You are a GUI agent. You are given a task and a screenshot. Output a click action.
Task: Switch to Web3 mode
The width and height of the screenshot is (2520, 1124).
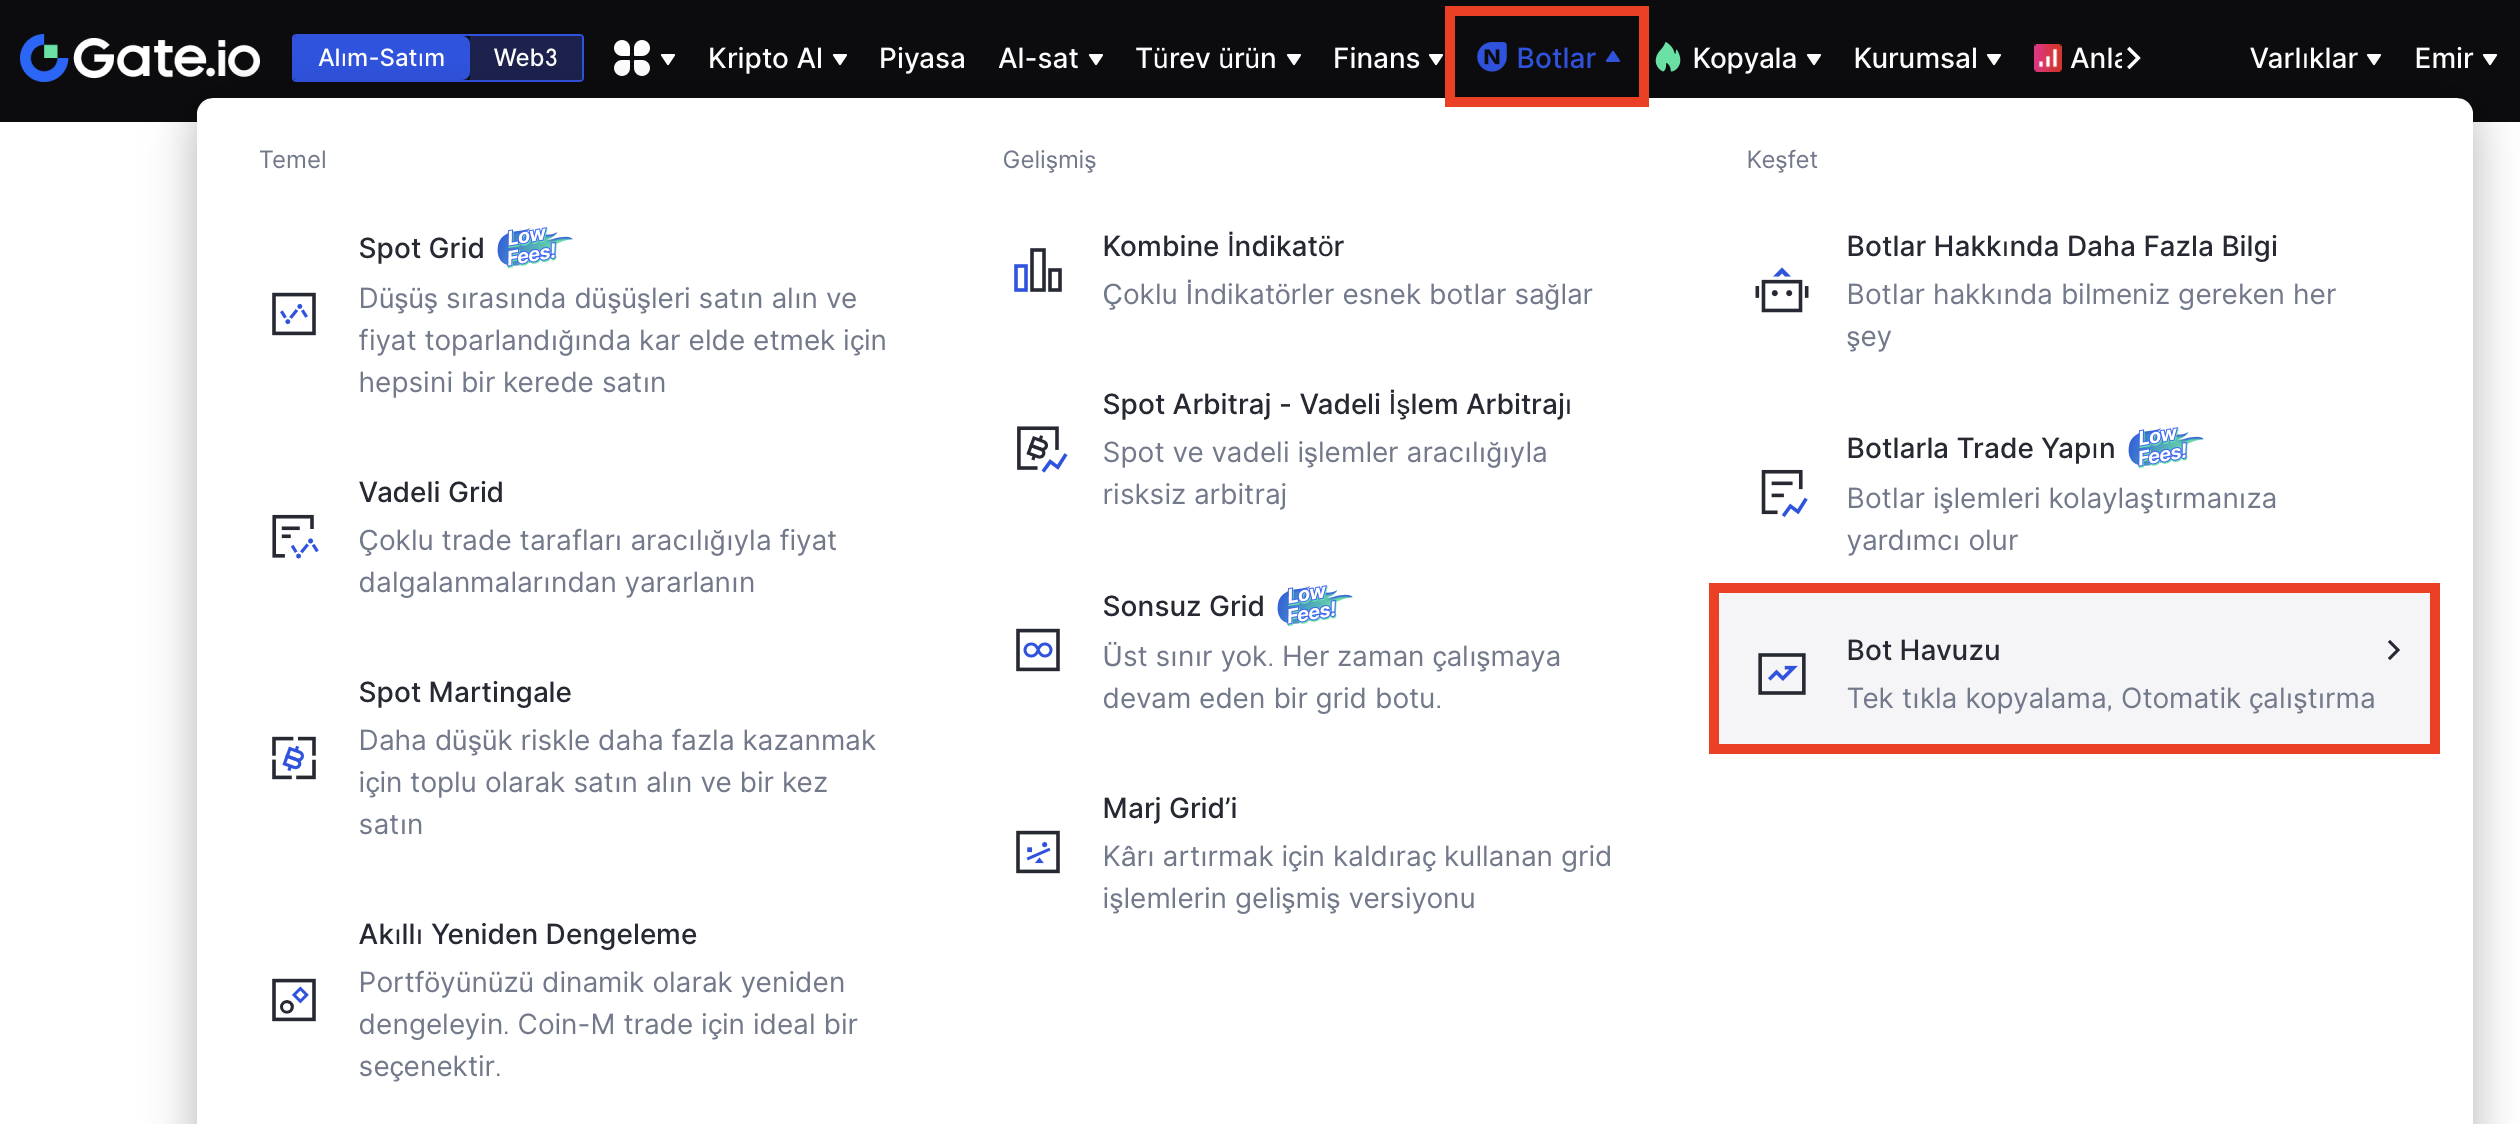click(x=526, y=58)
